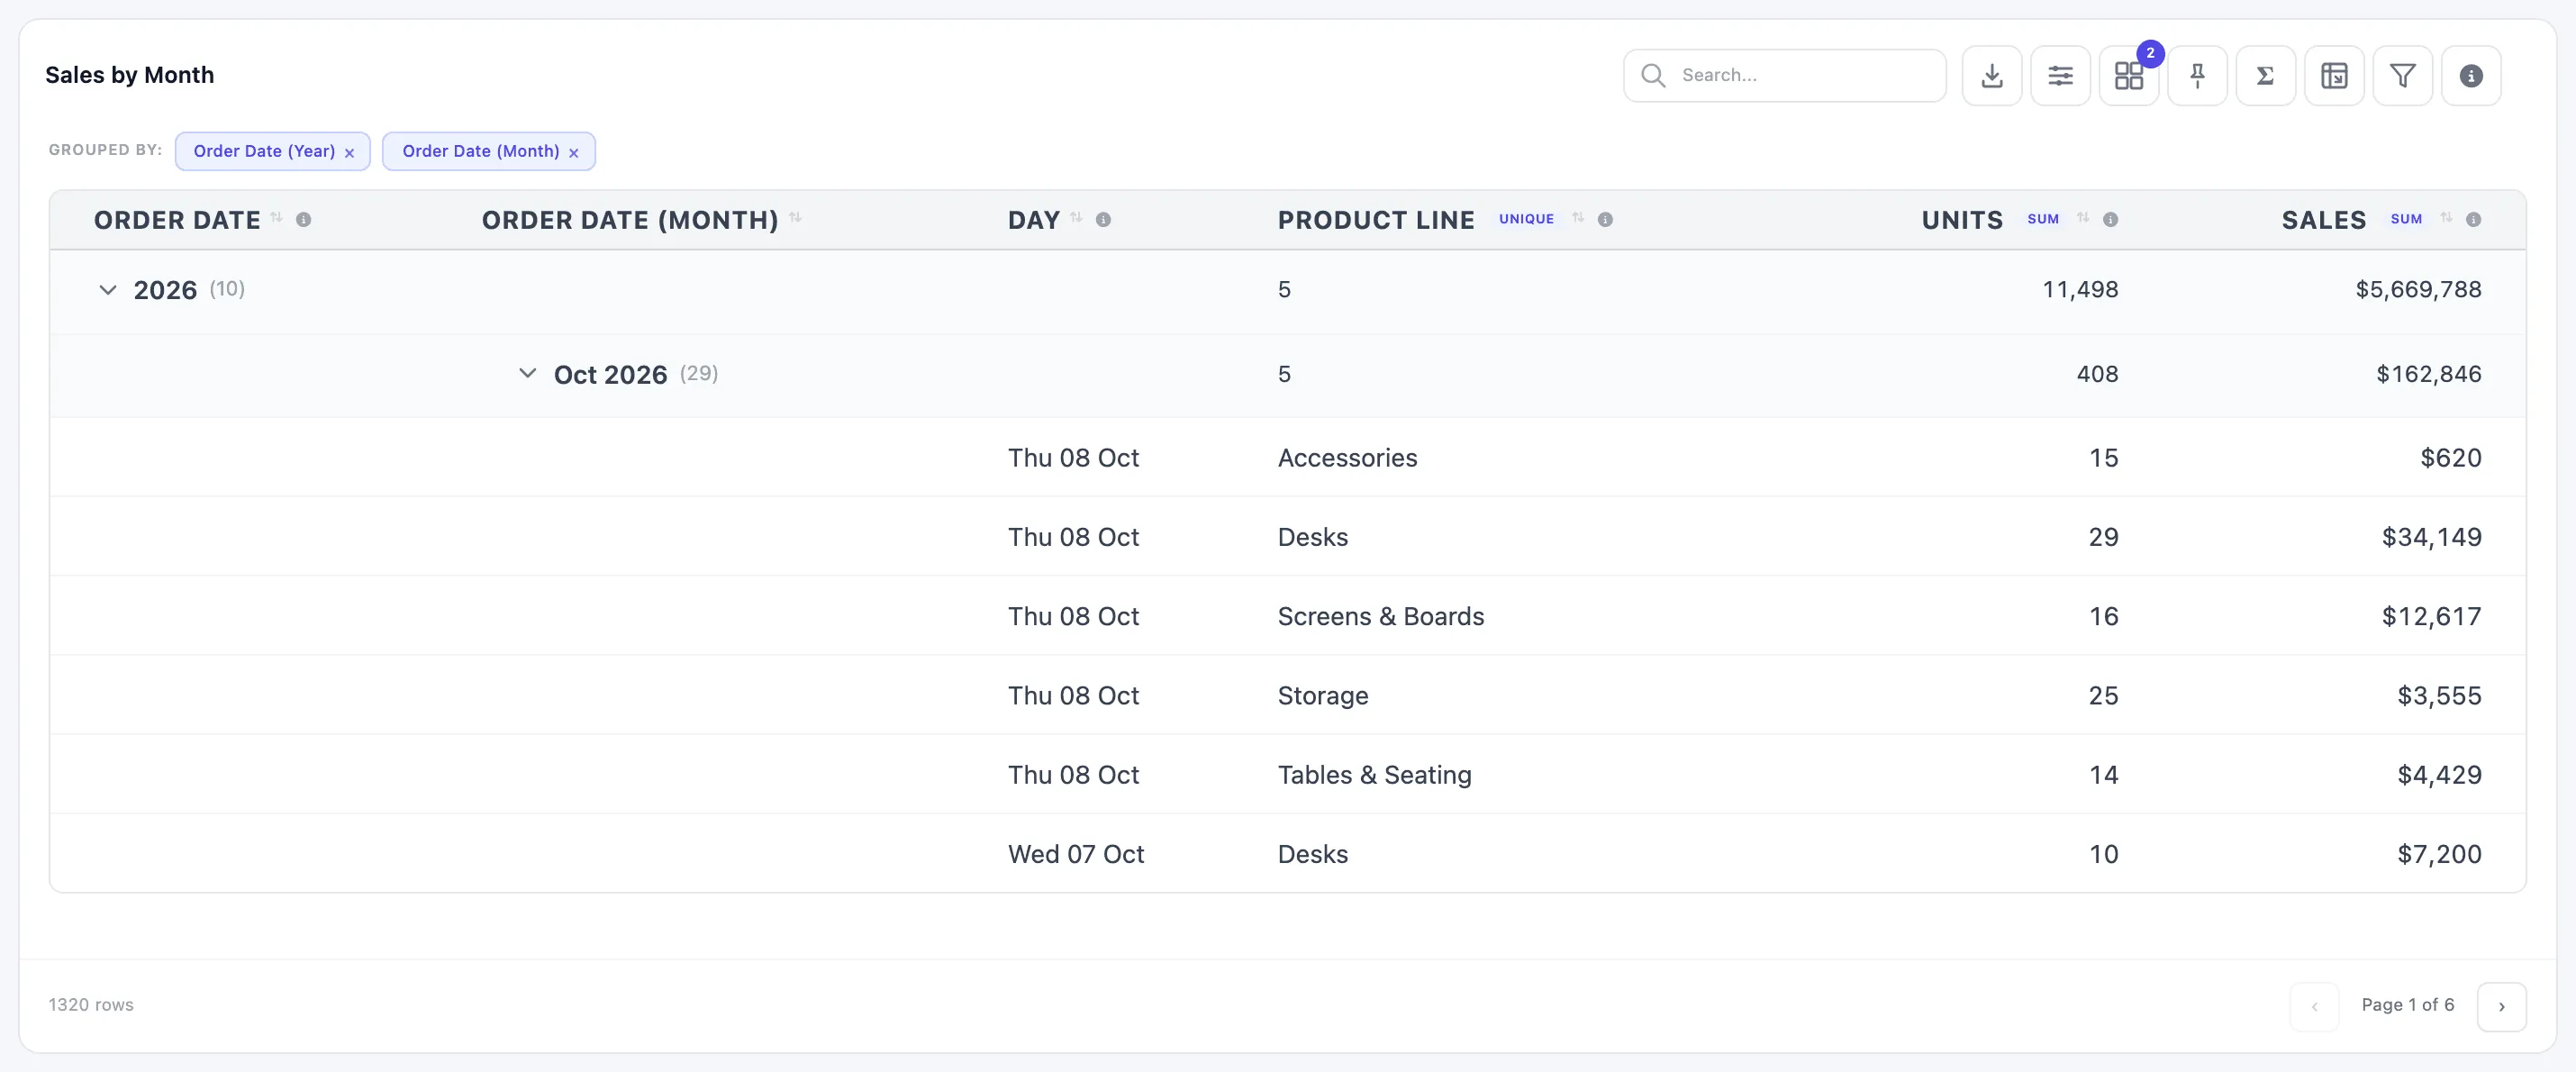Go to the next page of results
Image resolution: width=2576 pixels, height=1072 pixels.
(2501, 1006)
